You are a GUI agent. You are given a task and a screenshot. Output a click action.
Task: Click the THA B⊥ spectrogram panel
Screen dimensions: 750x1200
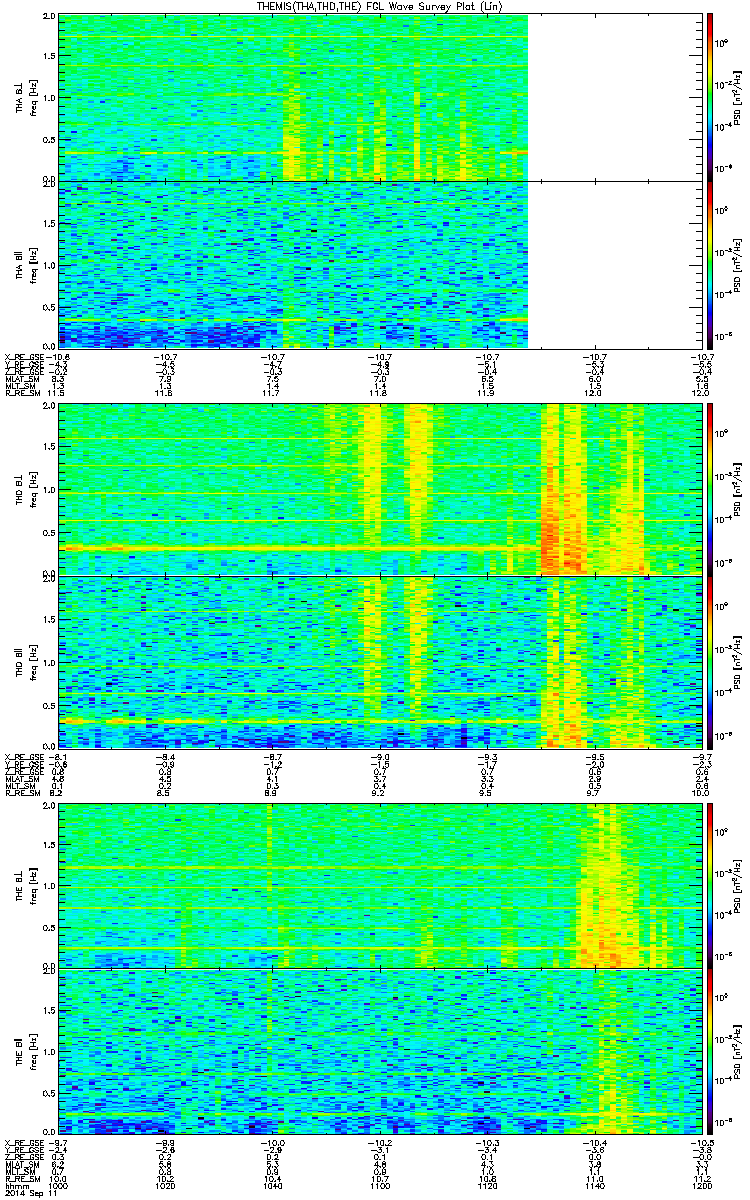[x=380, y=97]
